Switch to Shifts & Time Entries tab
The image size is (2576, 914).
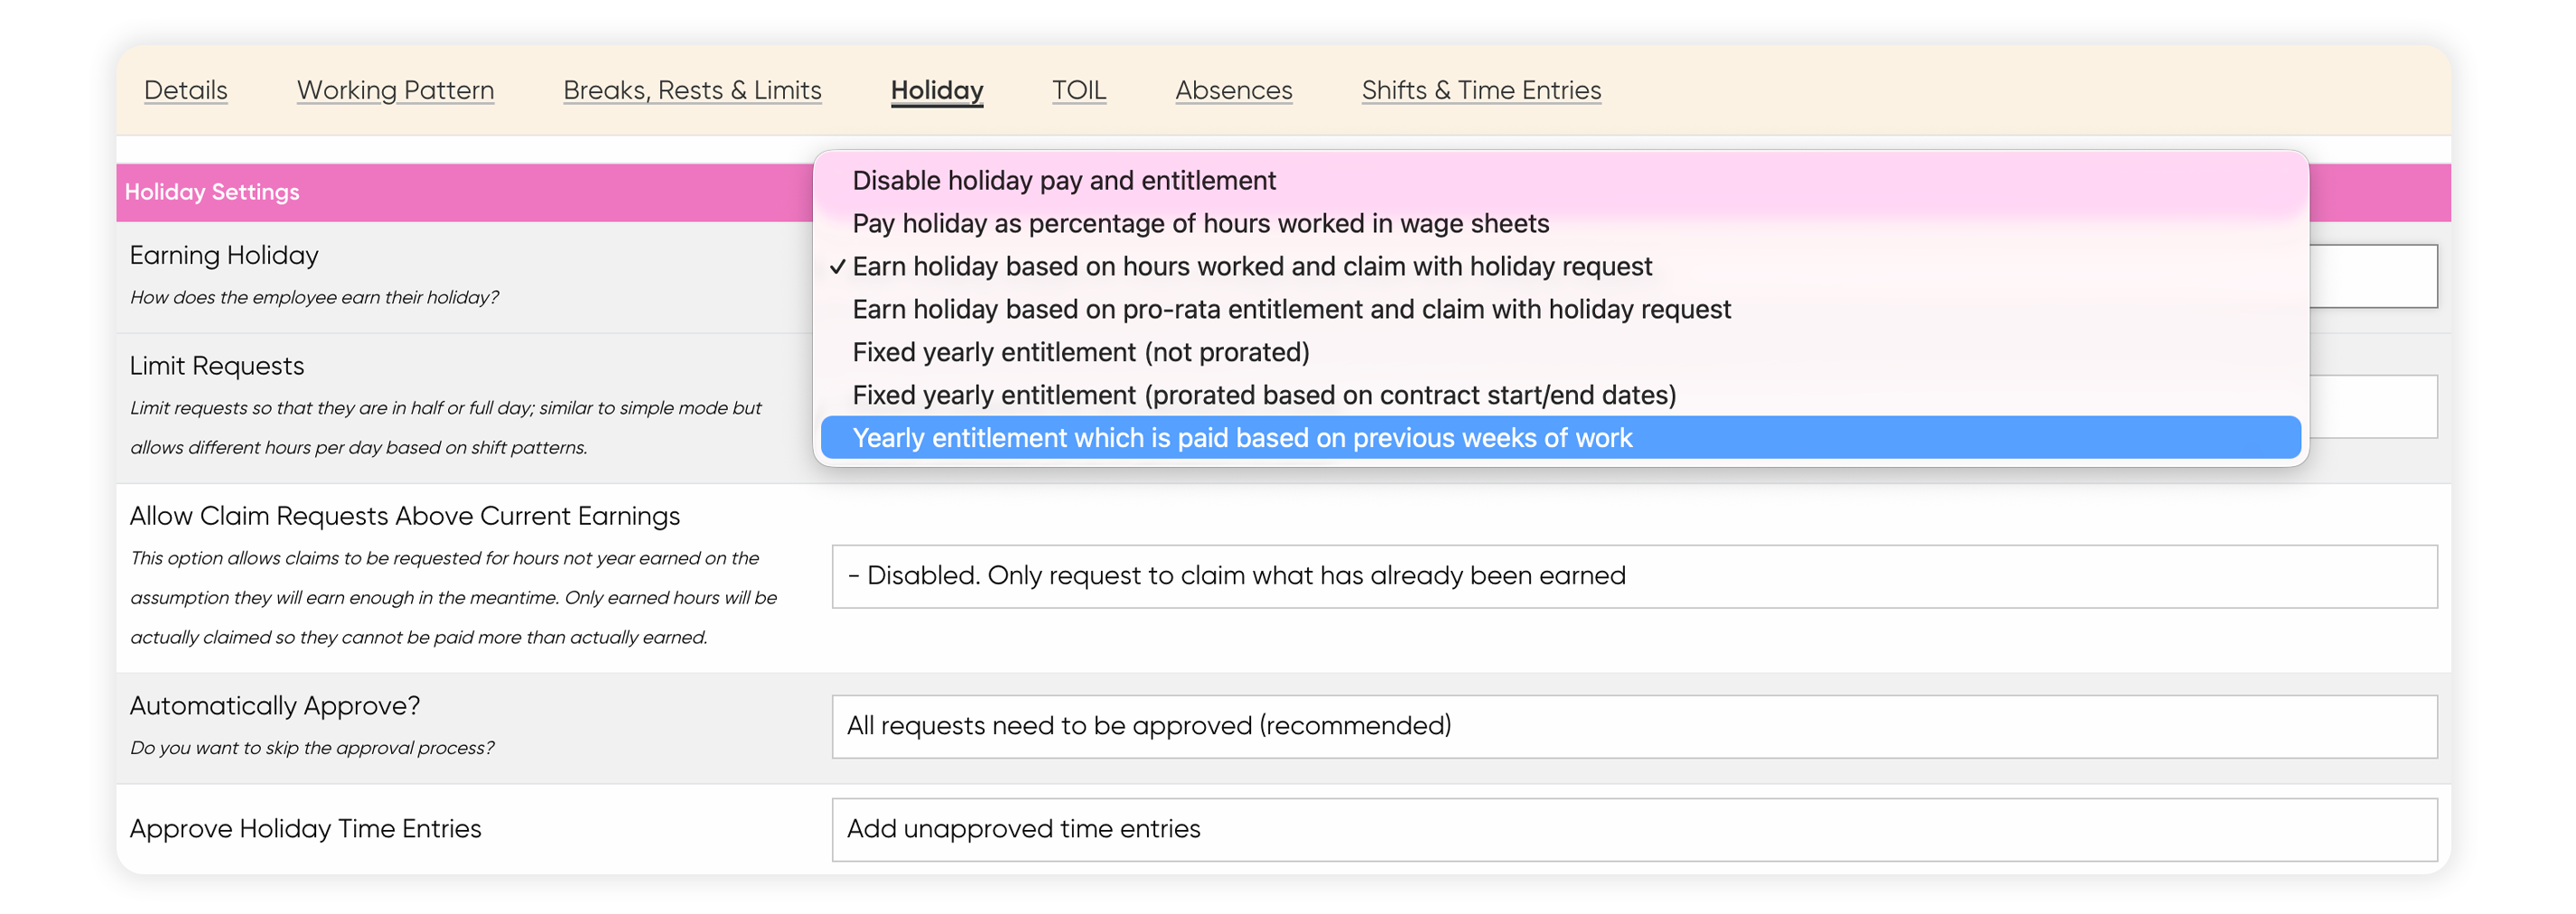(1481, 90)
